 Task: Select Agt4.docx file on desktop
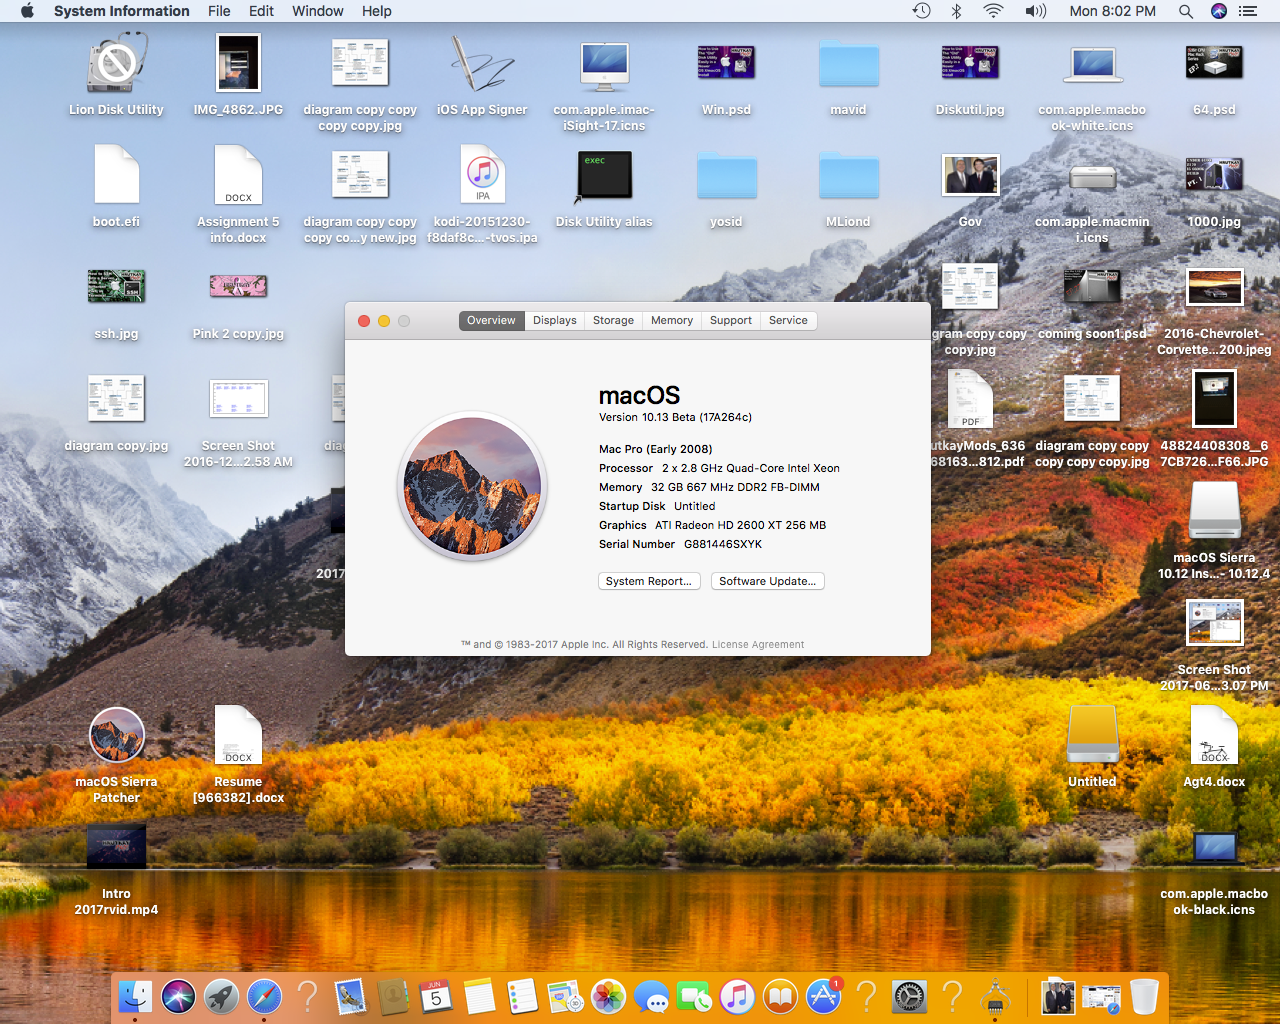coord(1214,735)
